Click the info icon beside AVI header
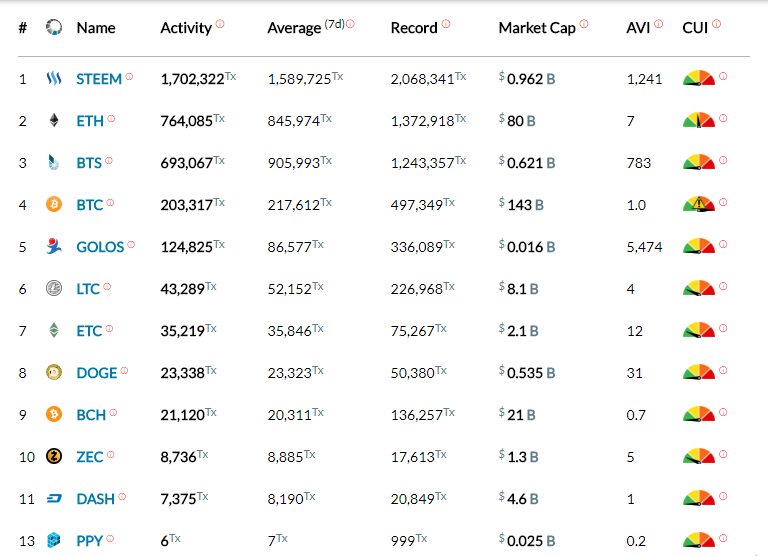Screen dimensions: 768x556 pyautogui.click(x=658, y=24)
